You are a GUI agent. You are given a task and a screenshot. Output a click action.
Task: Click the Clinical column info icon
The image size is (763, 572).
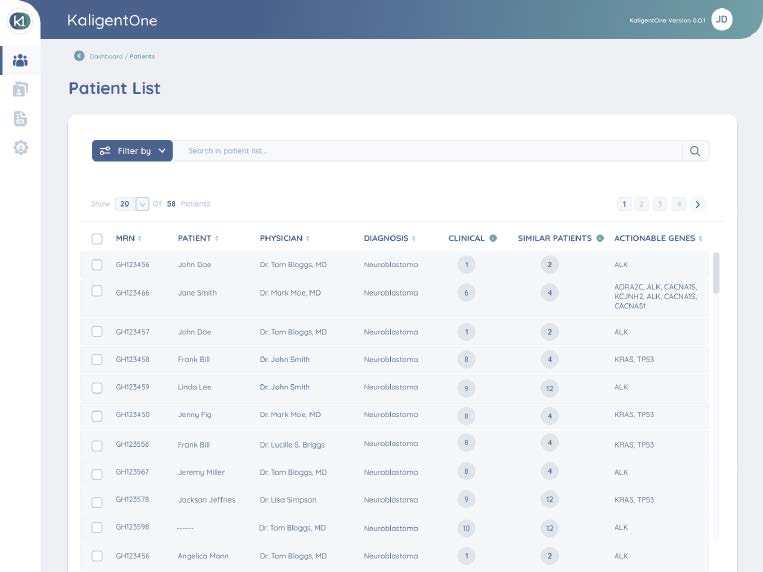pyautogui.click(x=493, y=238)
